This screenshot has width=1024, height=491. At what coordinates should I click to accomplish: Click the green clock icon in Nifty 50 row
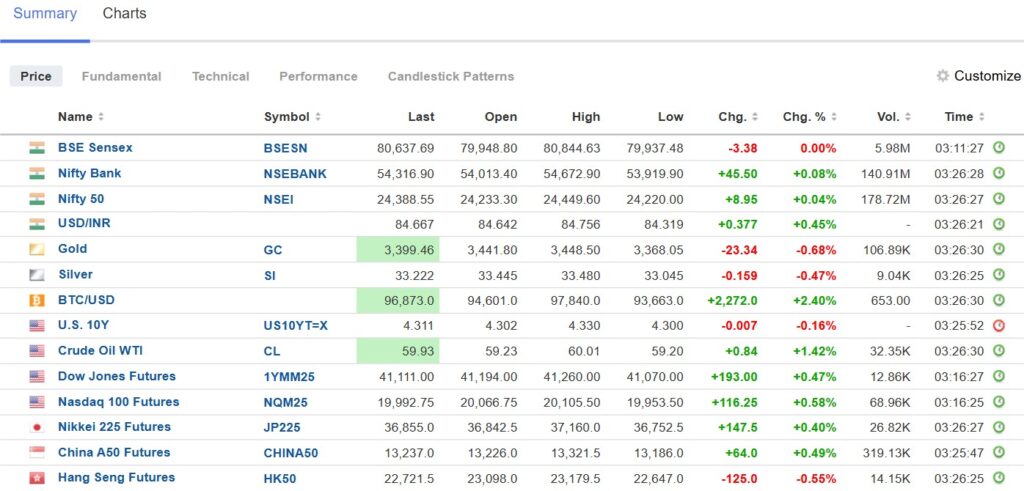(999, 198)
